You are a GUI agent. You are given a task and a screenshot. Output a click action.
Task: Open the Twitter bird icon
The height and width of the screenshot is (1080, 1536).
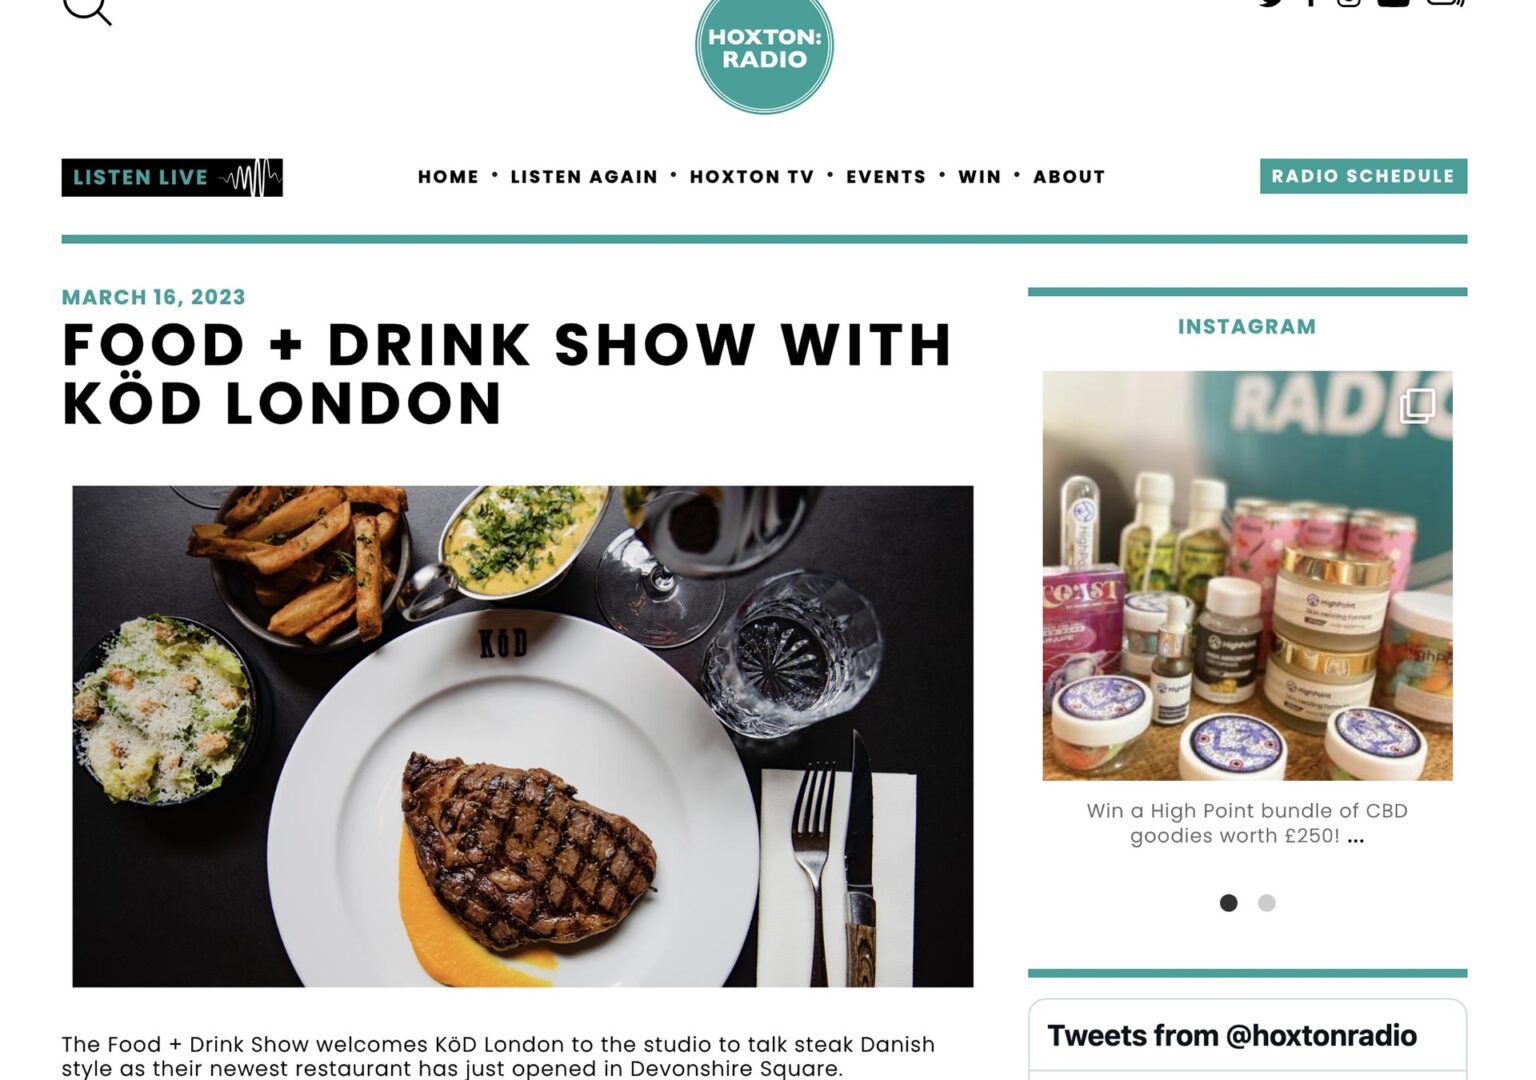(1271, 3)
